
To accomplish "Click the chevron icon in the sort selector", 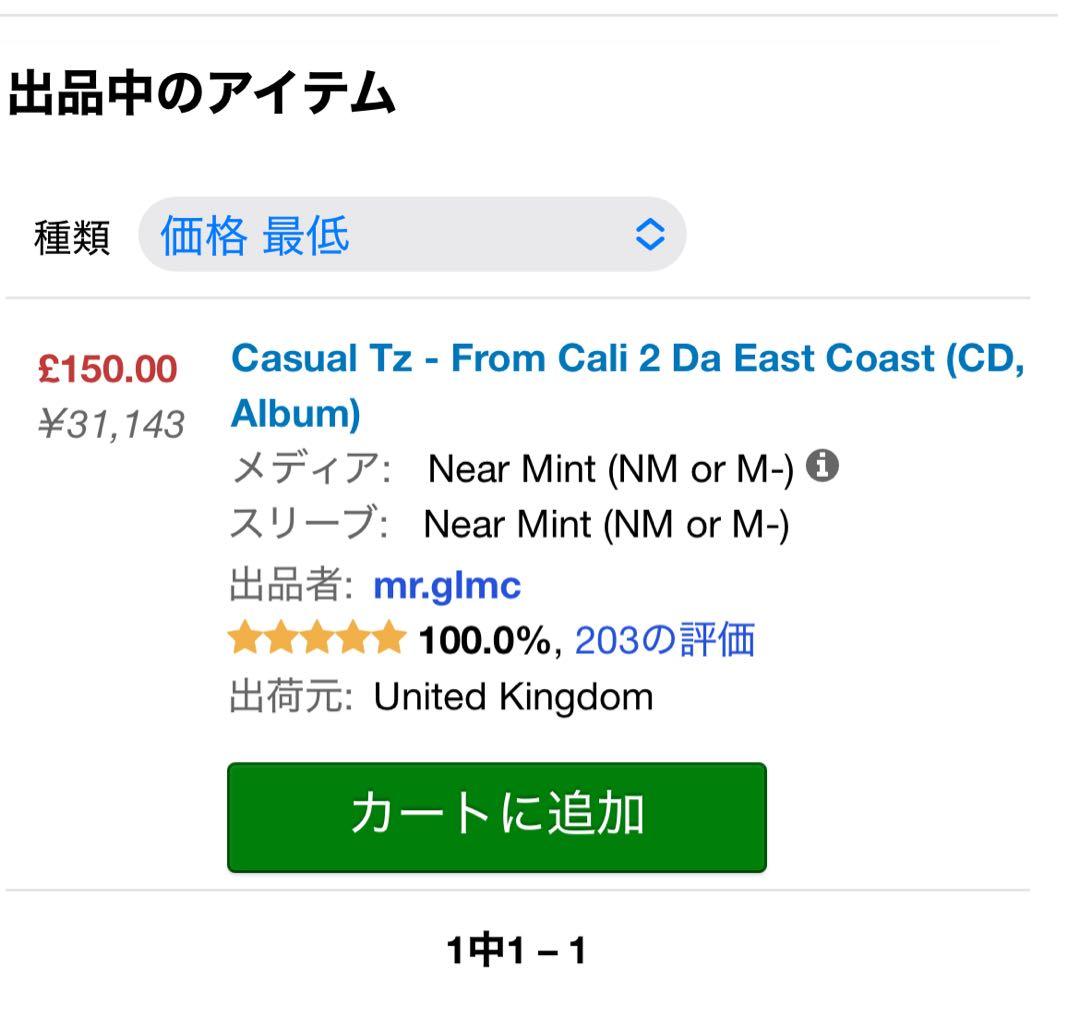I will click(648, 232).
